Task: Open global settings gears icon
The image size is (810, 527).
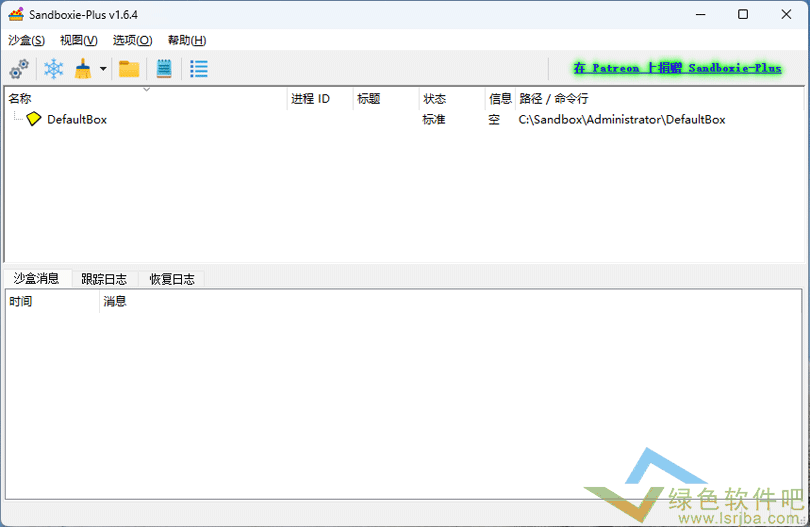Action: [x=20, y=69]
